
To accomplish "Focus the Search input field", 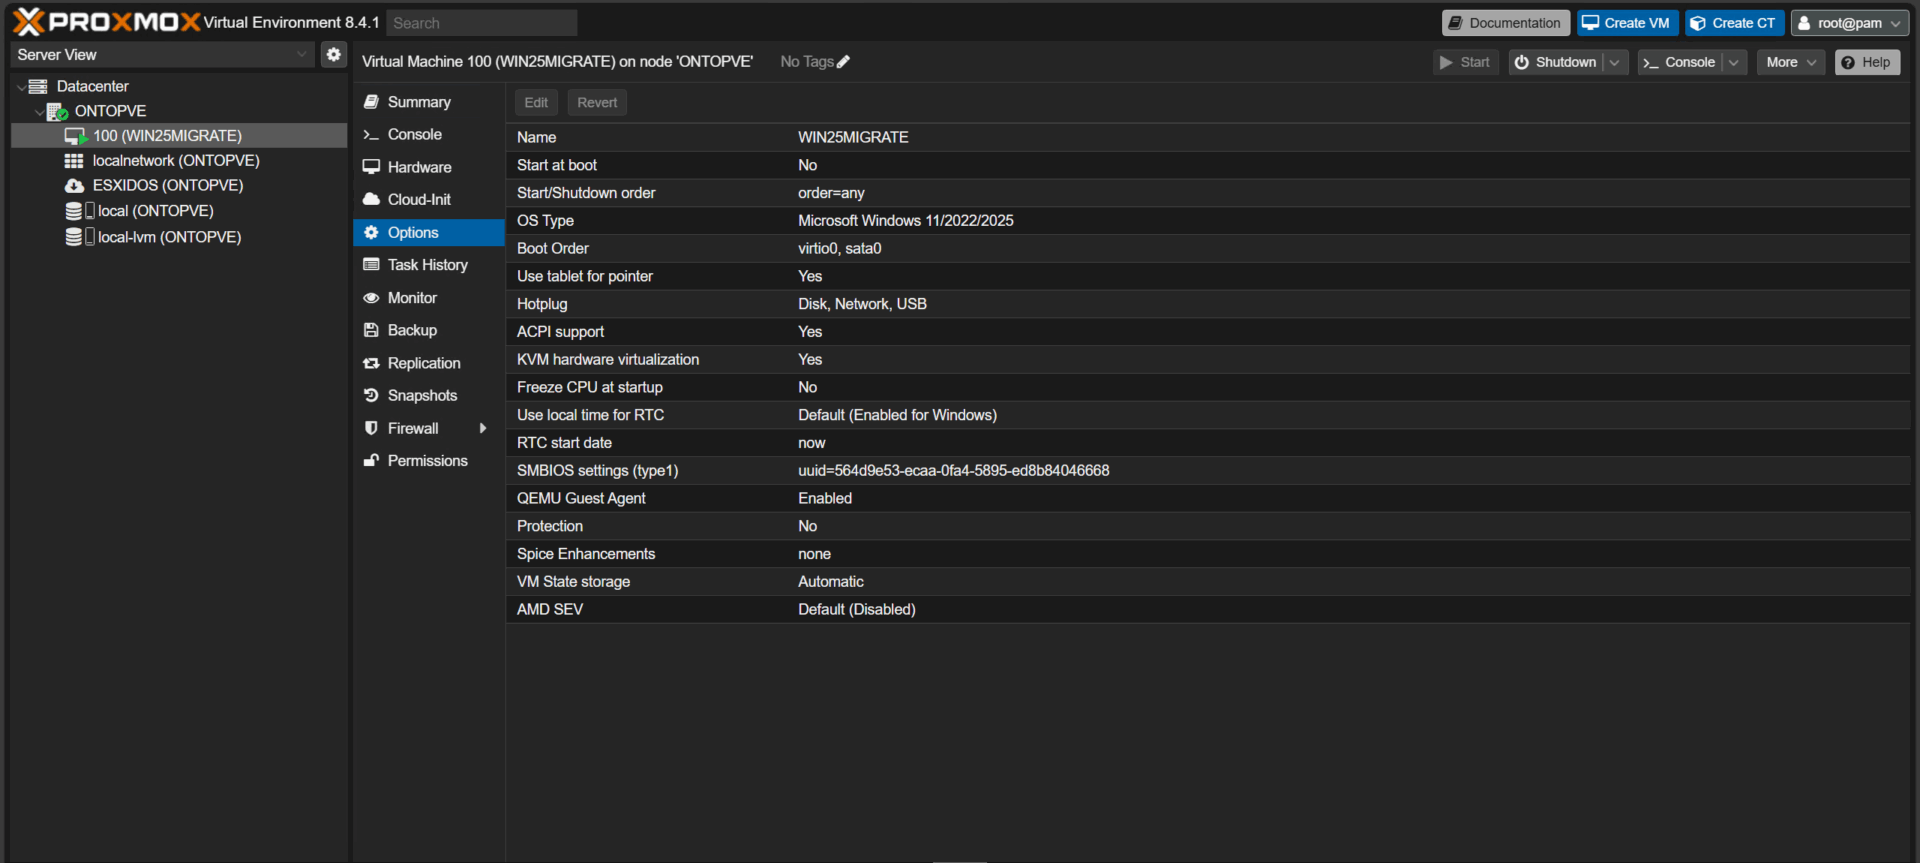I will (x=482, y=23).
